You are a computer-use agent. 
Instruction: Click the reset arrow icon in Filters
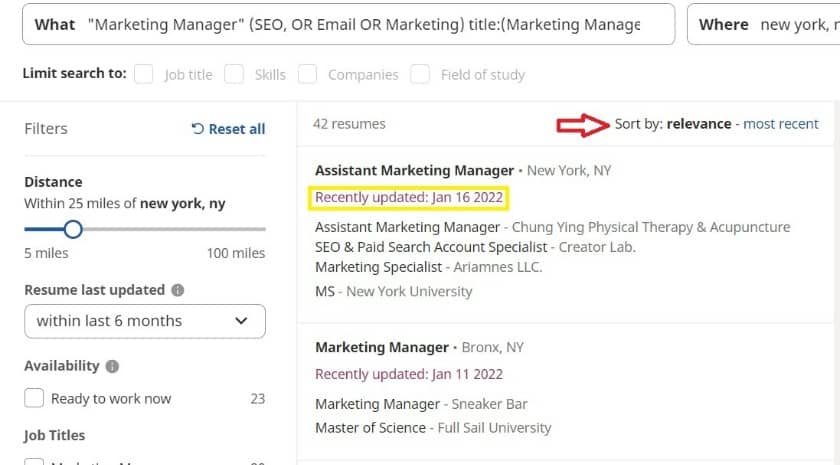pyautogui.click(x=198, y=129)
